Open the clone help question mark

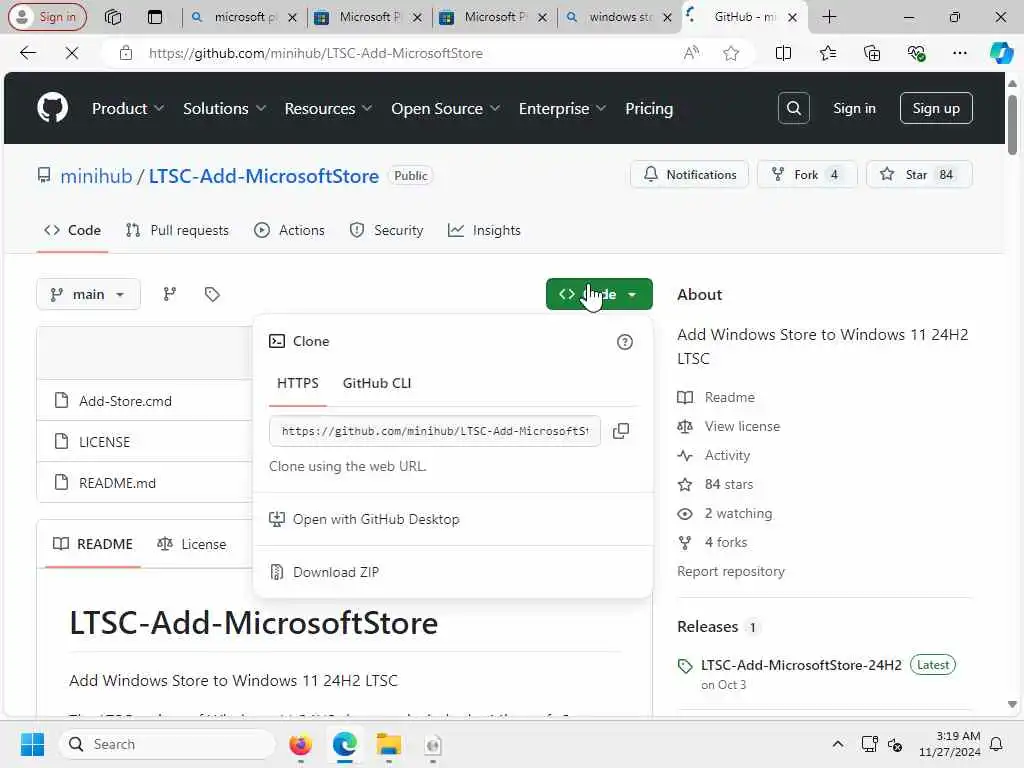[x=625, y=342]
